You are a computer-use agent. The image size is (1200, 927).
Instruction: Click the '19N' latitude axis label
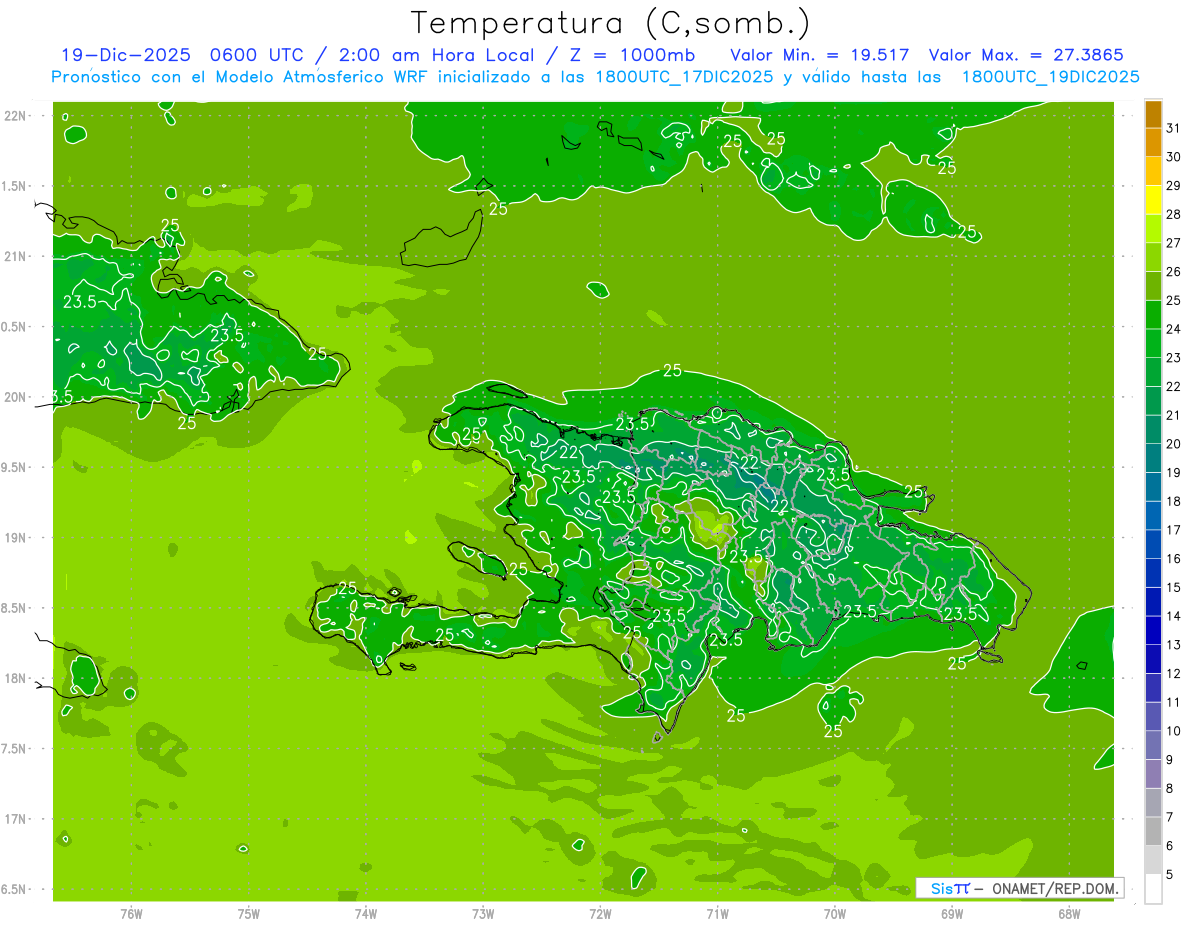pos(16,537)
